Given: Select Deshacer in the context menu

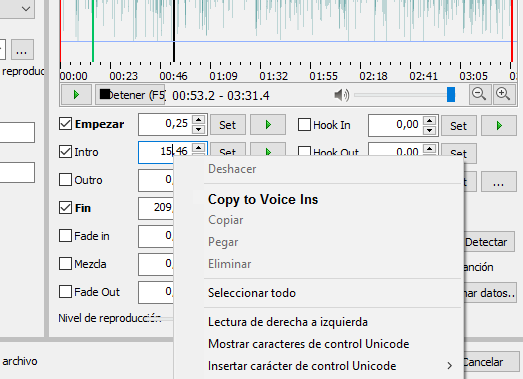Looking at the screenshot, I should (x=232, y=169).
